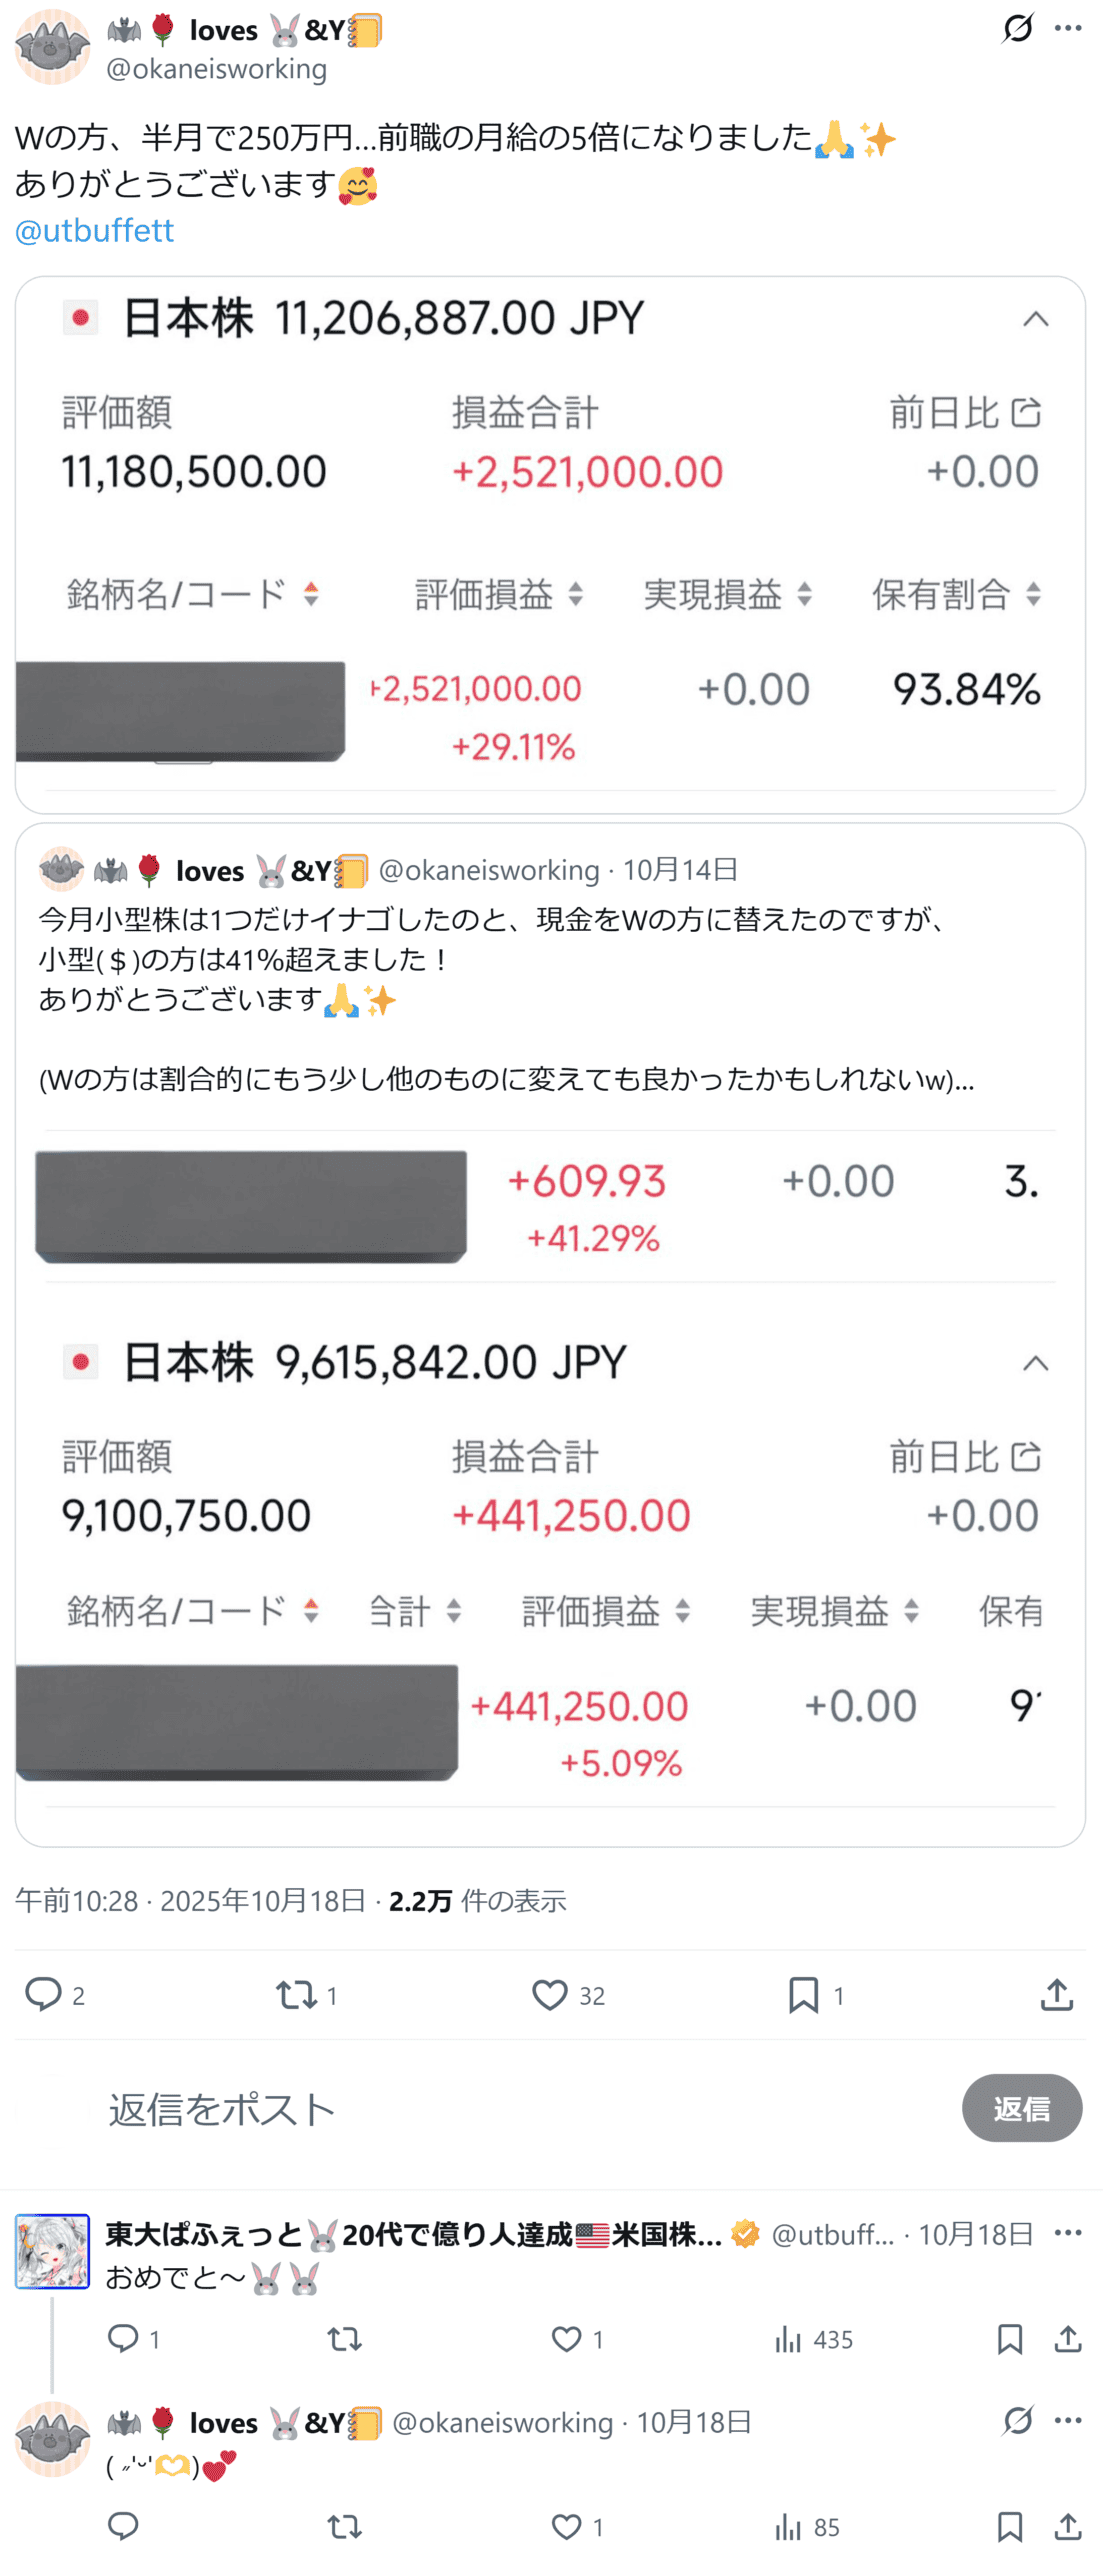1103x2560 pixels.
Task: Repost the main post
Action: pyautogui.click(x=295, y=1994)
